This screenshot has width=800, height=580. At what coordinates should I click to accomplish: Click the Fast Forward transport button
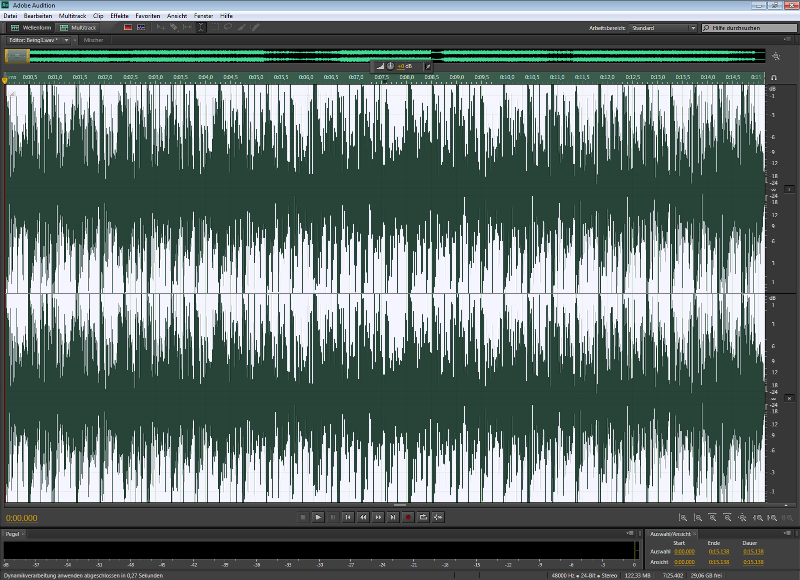tap(378, 517)
